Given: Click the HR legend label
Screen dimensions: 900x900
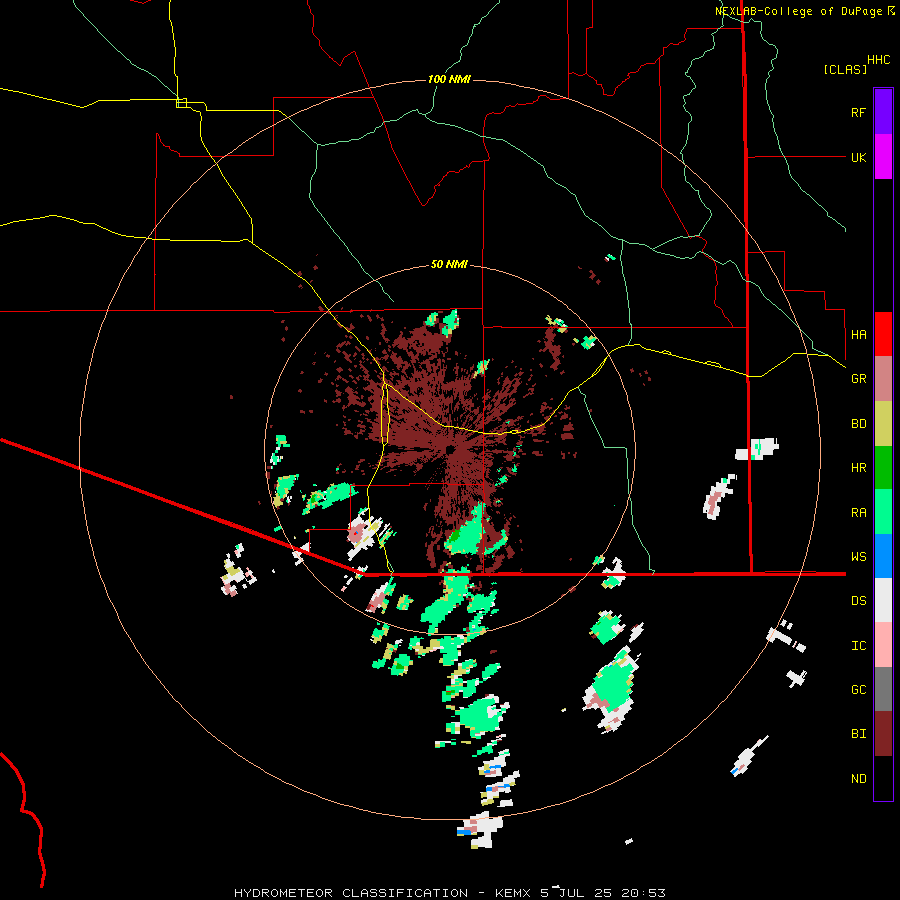Looking at the screenshot, I should (858, 467).
